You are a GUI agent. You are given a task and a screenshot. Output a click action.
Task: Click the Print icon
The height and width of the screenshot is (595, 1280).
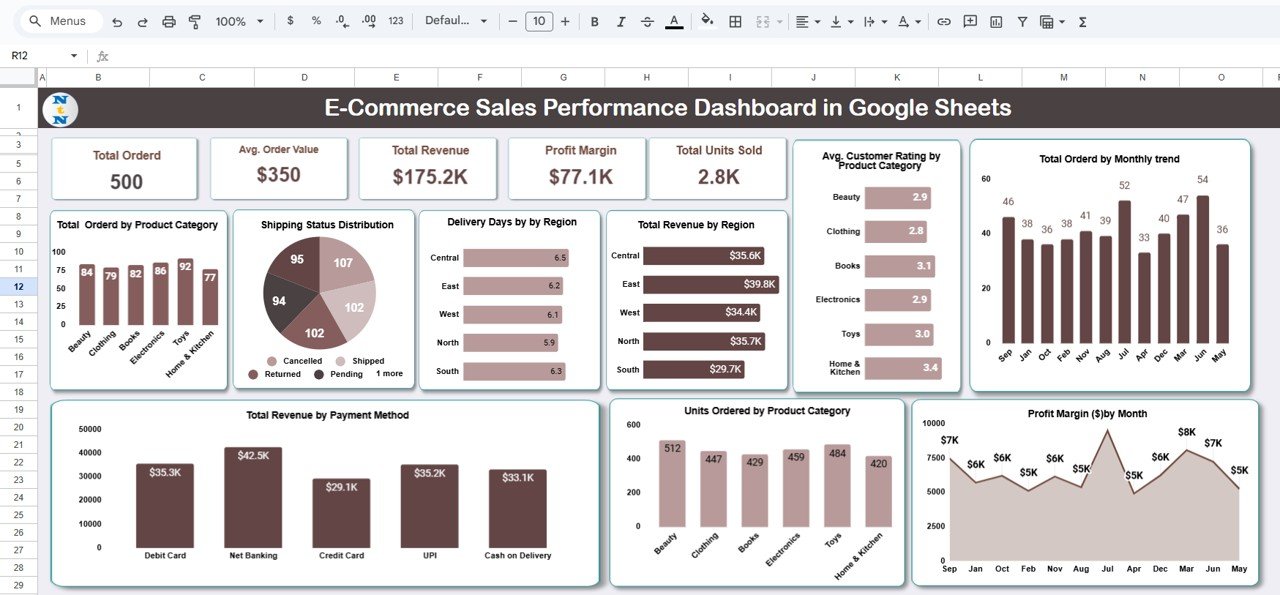click(168, 20)
